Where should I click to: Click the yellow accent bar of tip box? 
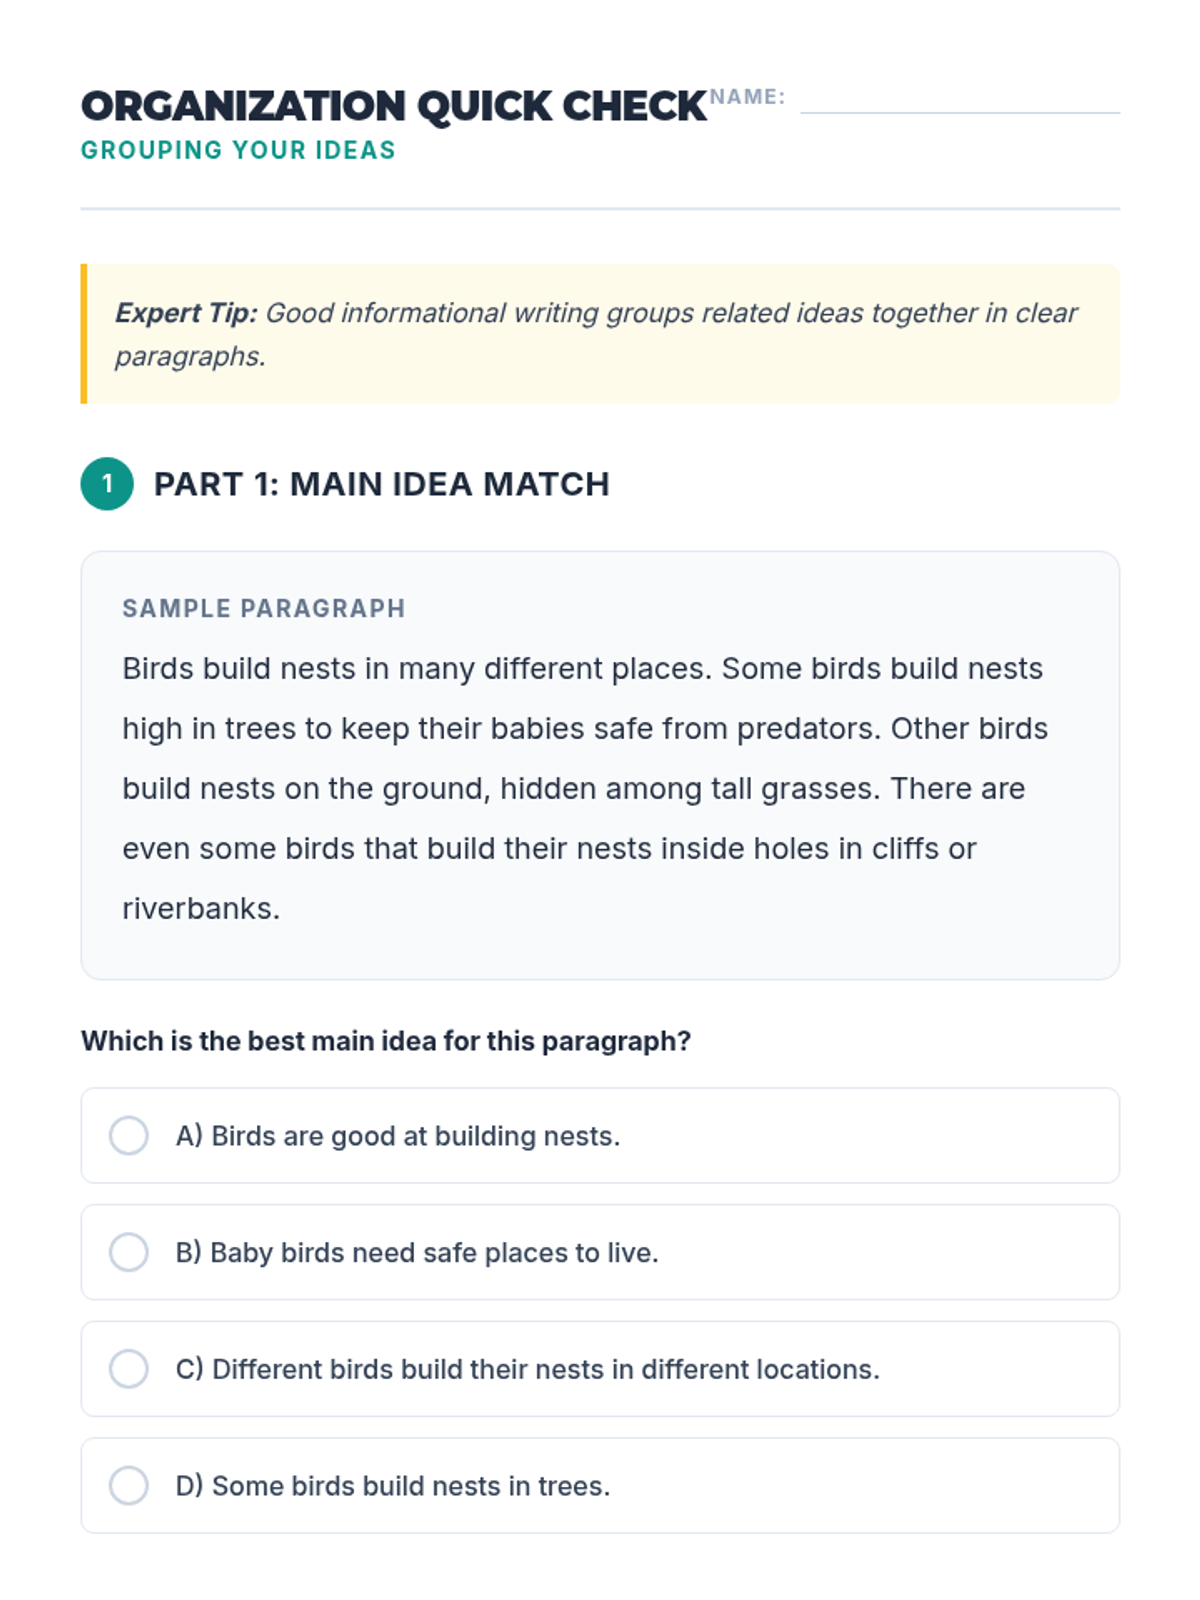[84, 334]
